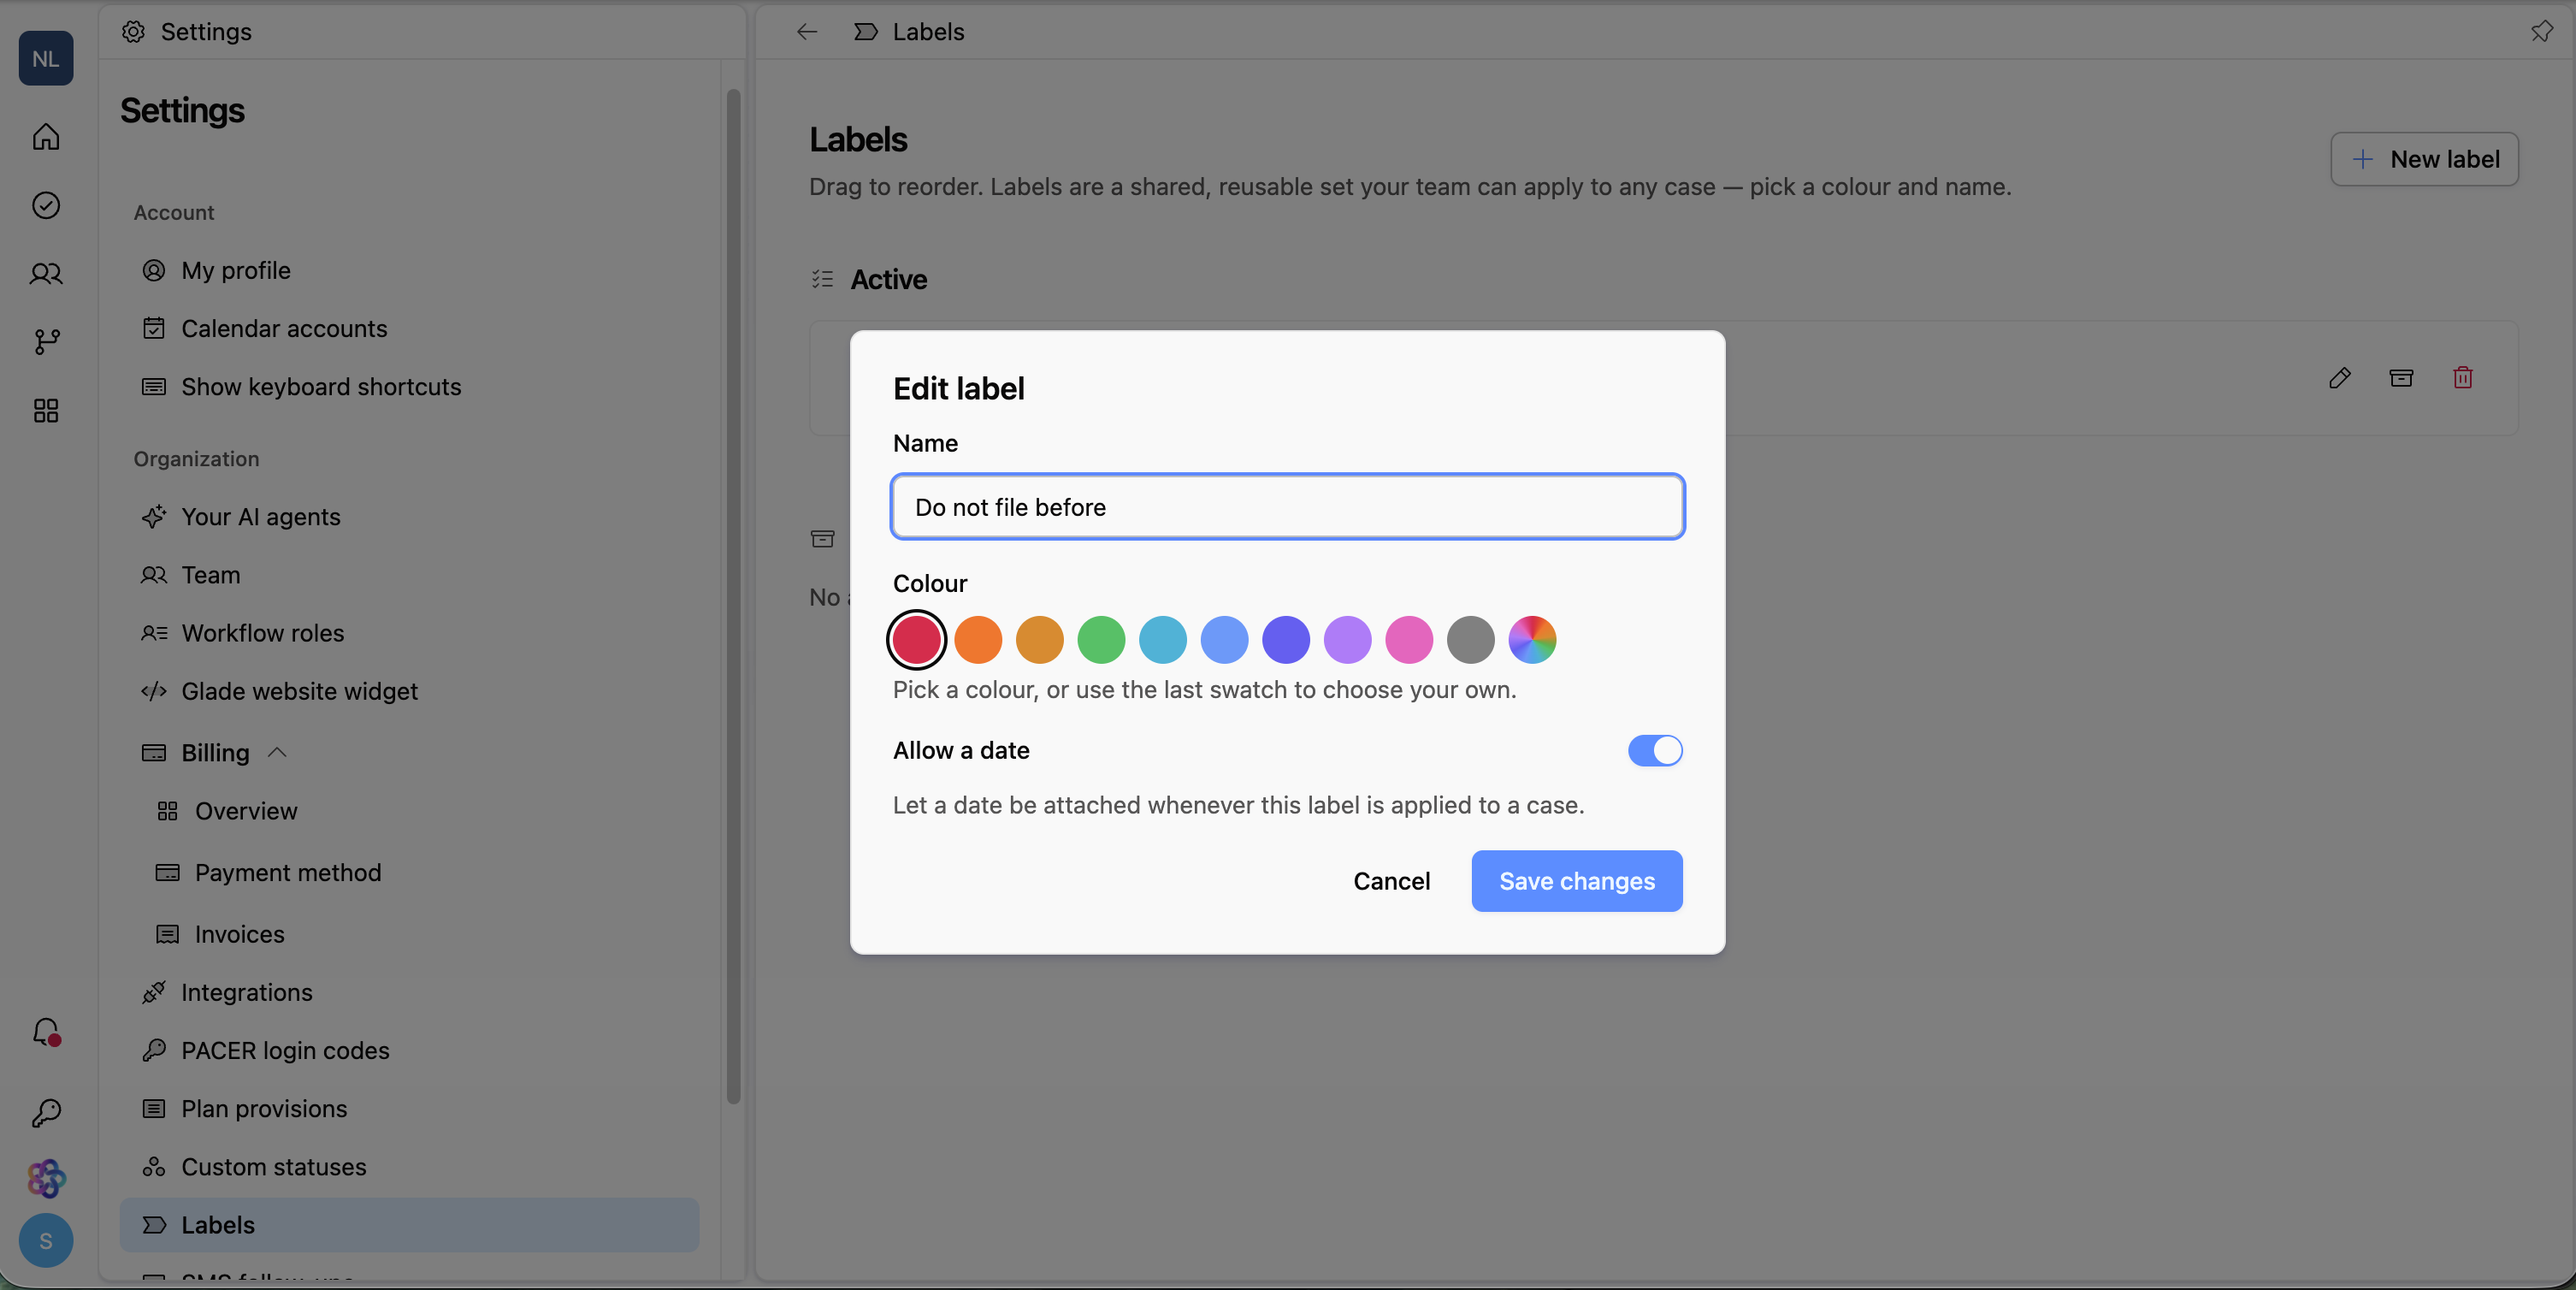Screen dimensions: 2576x1290
Task: Open the Home icon in left rail
Action: 46,136
